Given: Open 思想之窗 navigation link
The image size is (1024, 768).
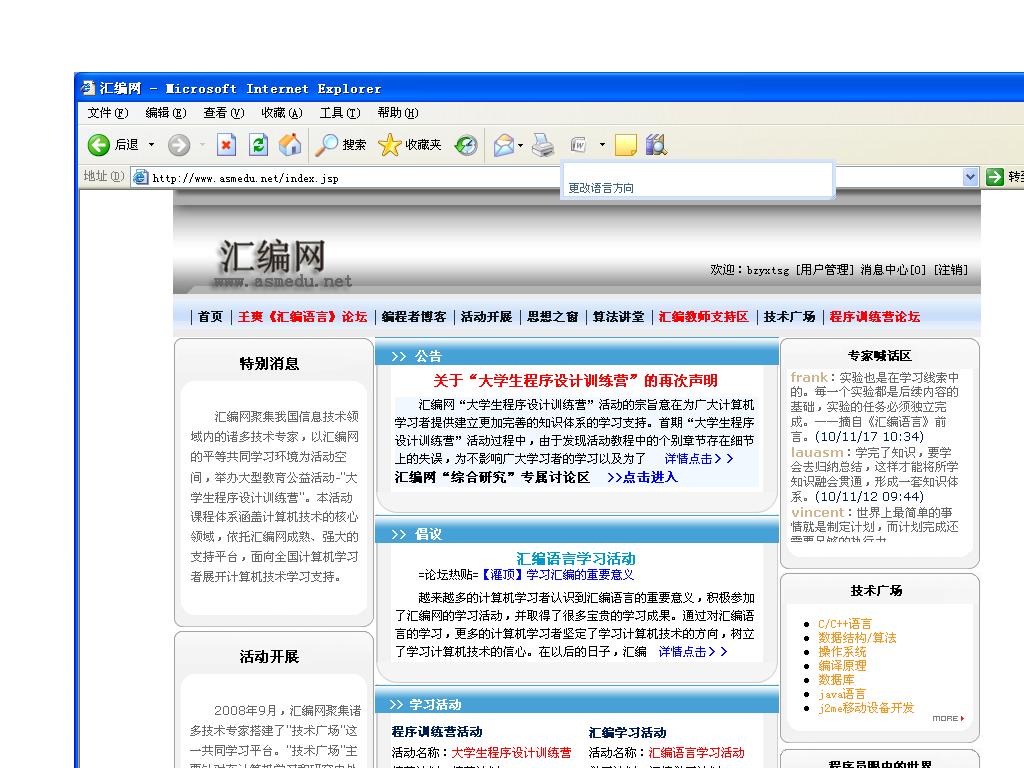Looking at the screenshot, I should click(x=552, y=317).
